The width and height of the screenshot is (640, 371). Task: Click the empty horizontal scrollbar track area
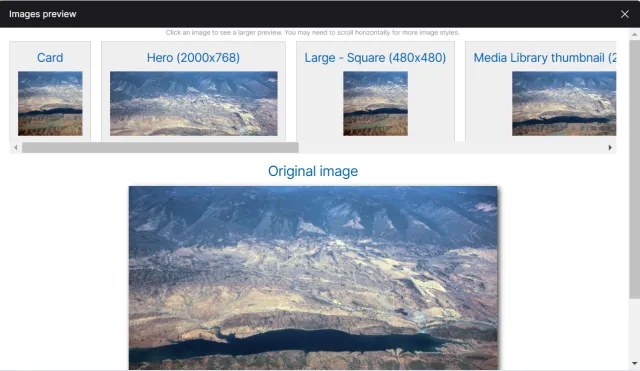pos(451,147)
